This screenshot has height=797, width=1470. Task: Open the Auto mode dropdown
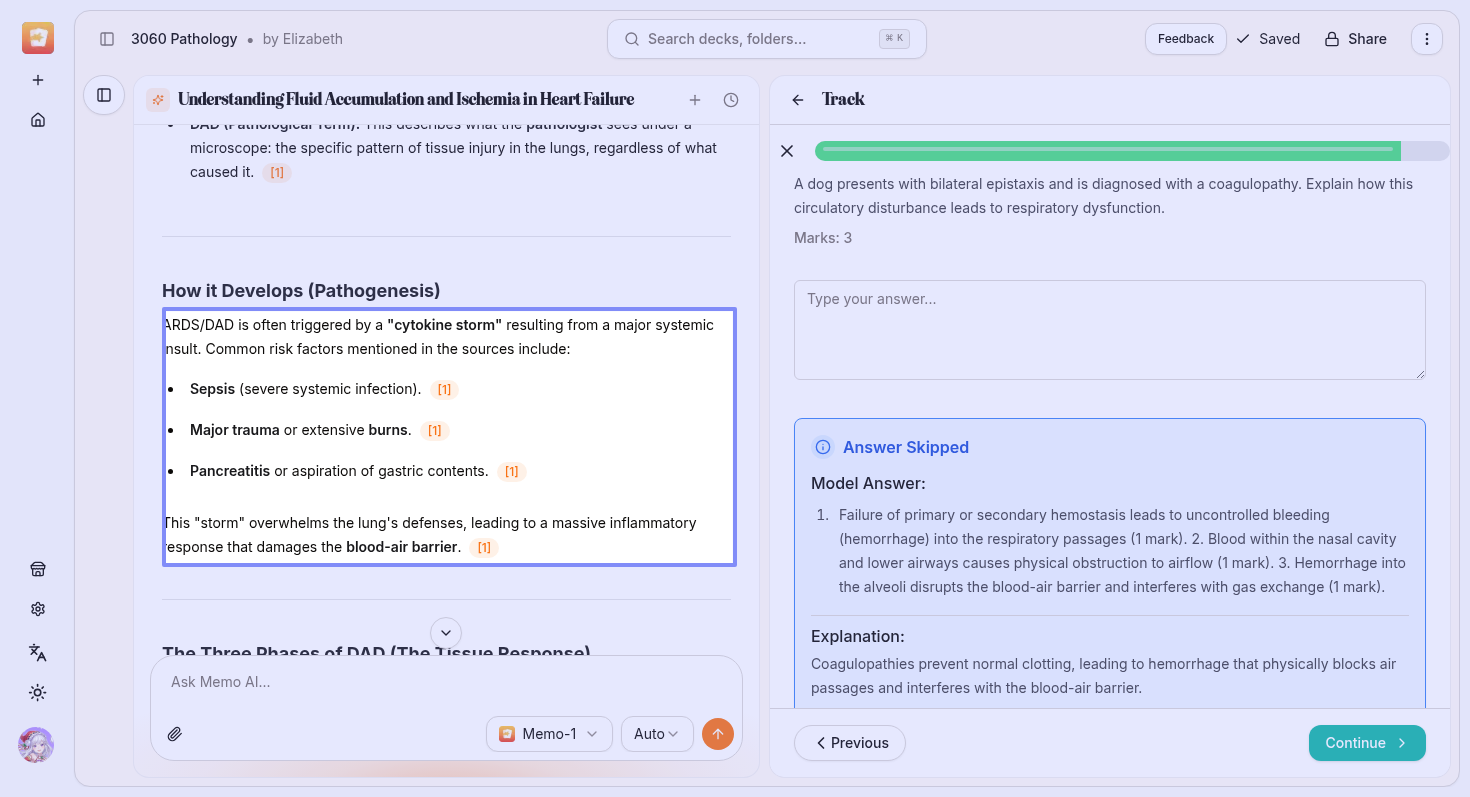(657, 734)
